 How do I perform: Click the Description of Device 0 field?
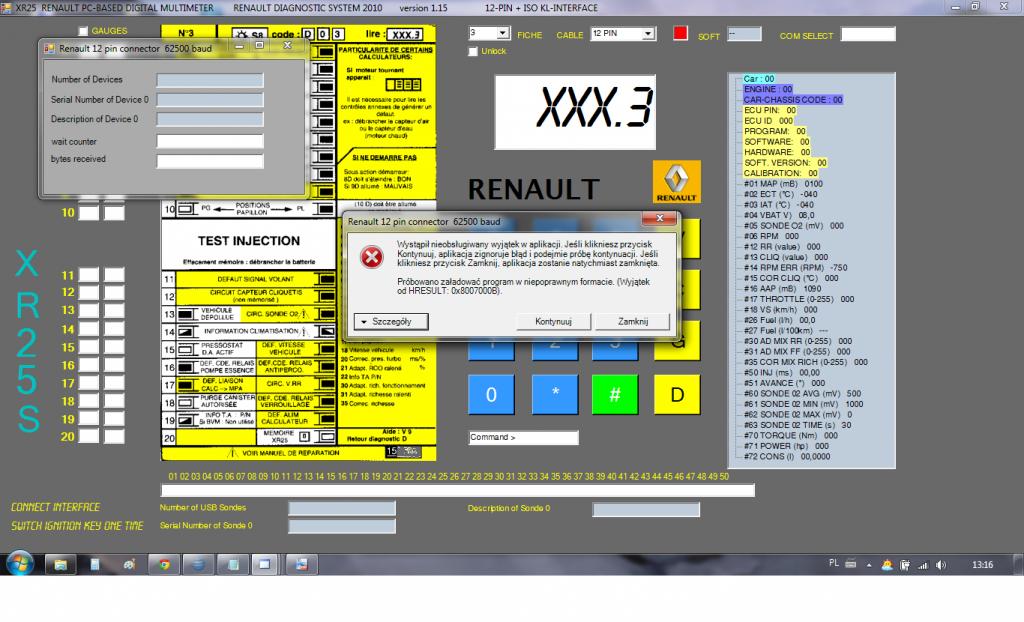[210, 120]
